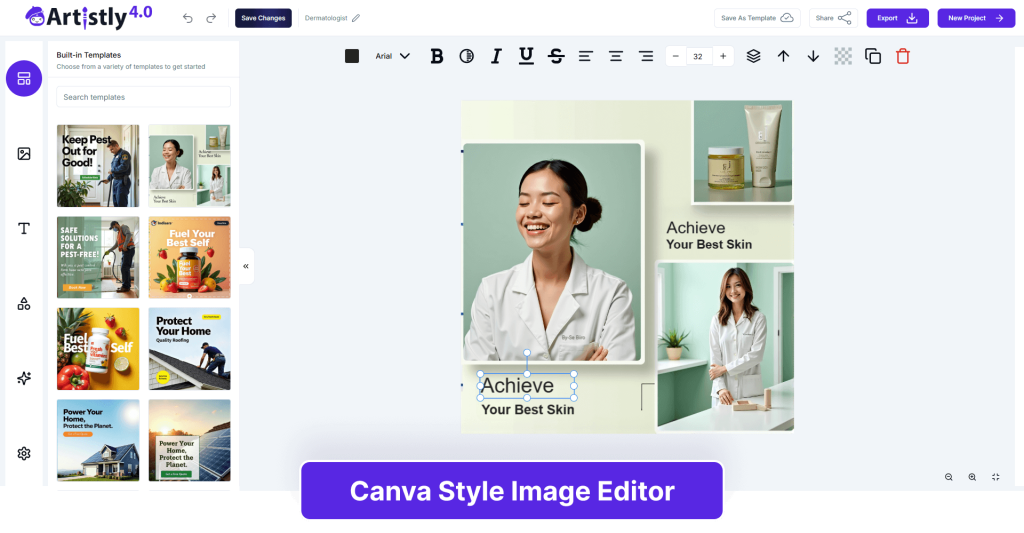Move layer up with up arrow
This screenshot has width=1024, height=533.
(x=783, y=56)
